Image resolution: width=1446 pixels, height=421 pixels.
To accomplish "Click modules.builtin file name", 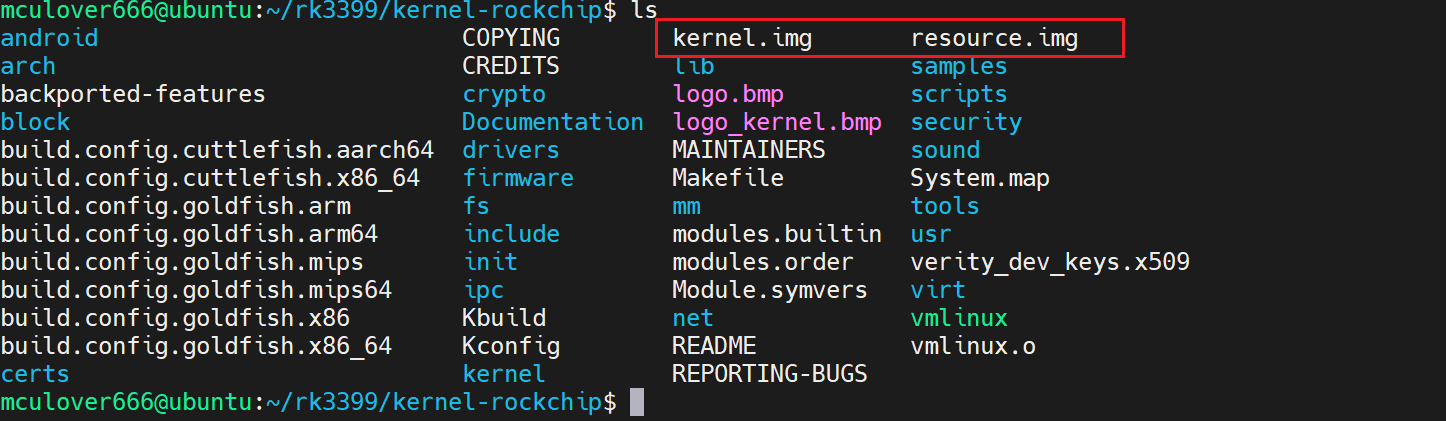I will point(777,235).
